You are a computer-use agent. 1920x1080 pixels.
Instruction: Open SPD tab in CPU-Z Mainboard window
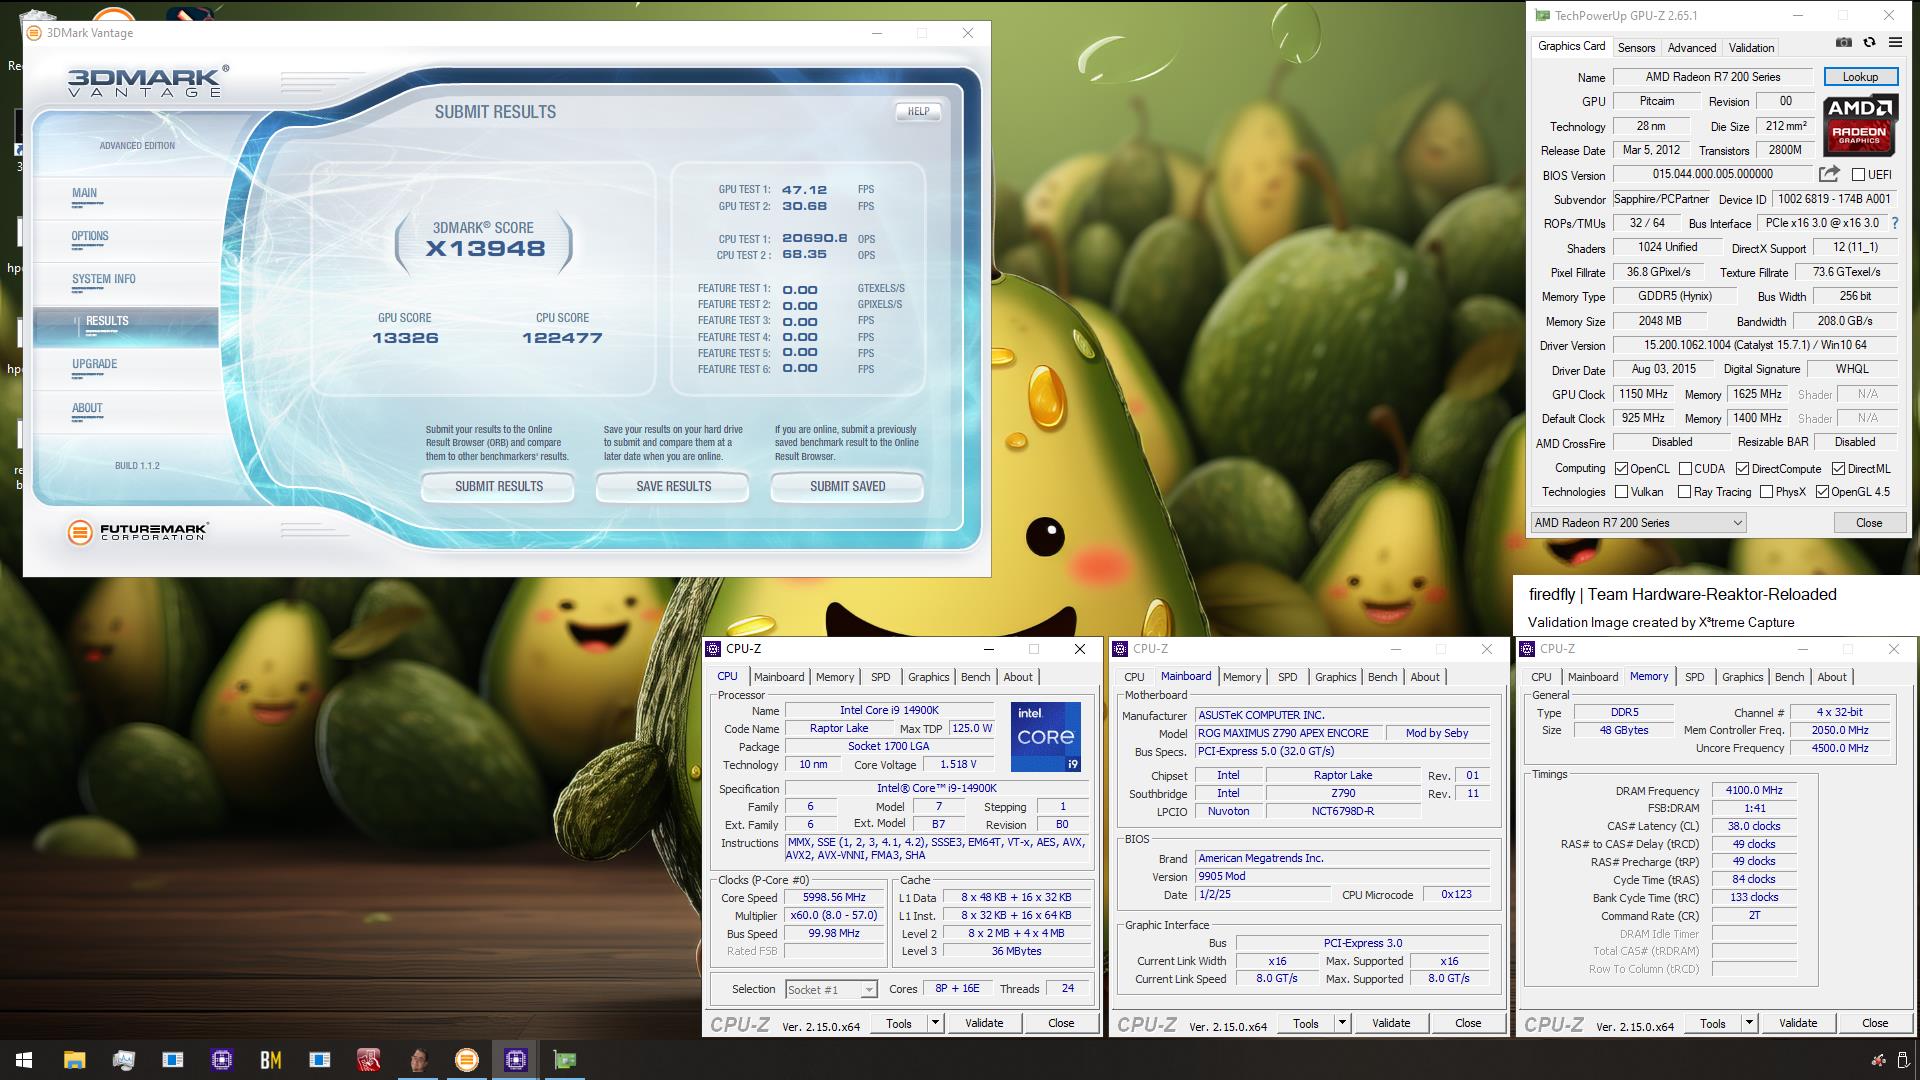click(x=1287, y=677)
